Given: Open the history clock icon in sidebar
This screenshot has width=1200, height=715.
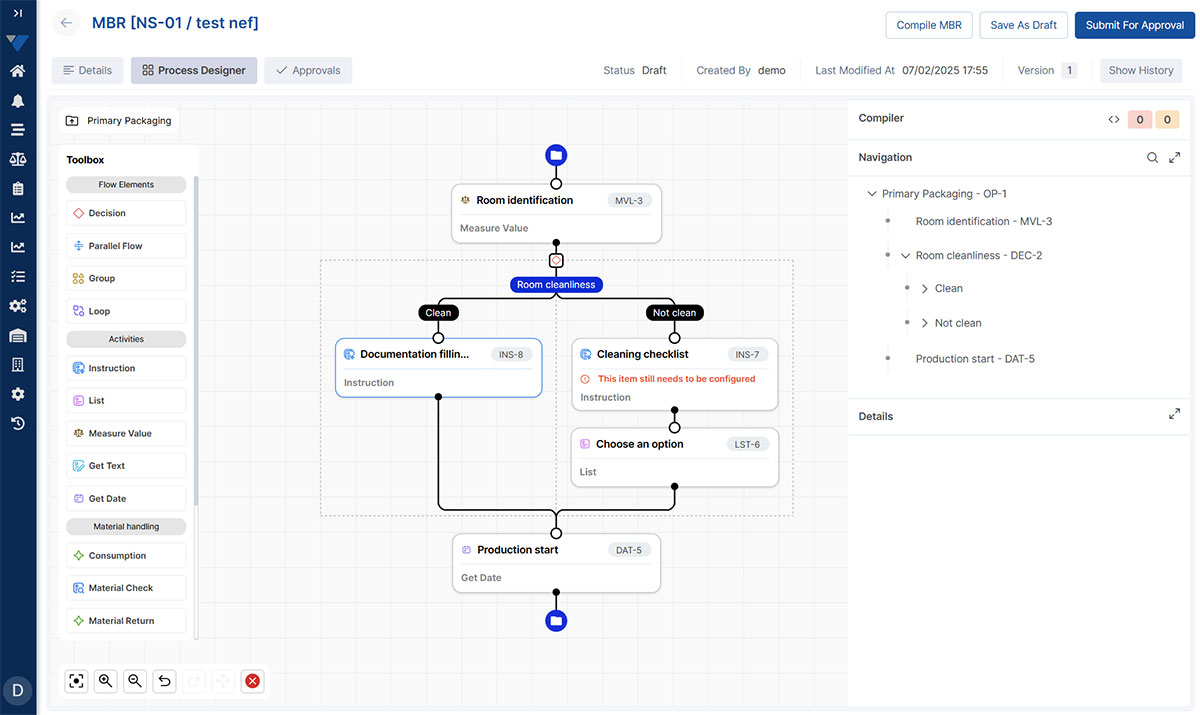Looking at the screenshot, I should click(x=17, y=423).
